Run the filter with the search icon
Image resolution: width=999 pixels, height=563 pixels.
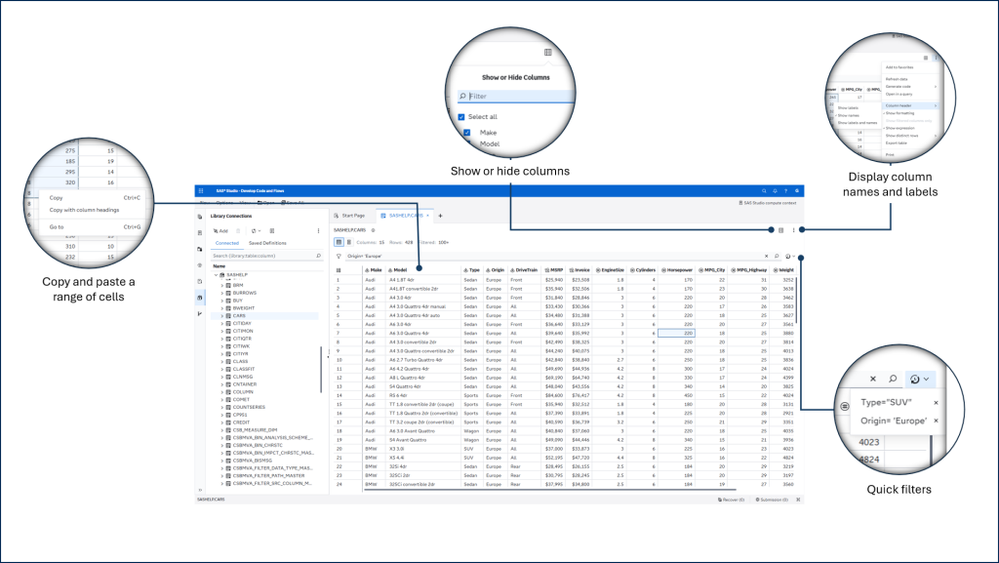click(777, 256)
